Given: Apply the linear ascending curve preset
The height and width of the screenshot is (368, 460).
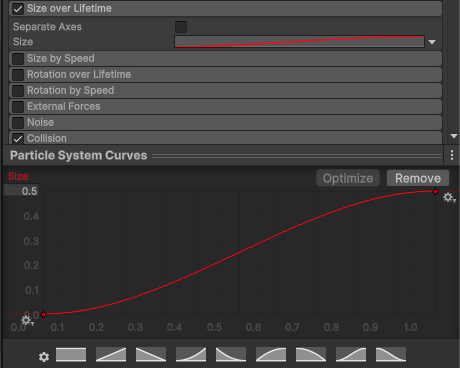Looking at the screenshot, I should point(111,355).
